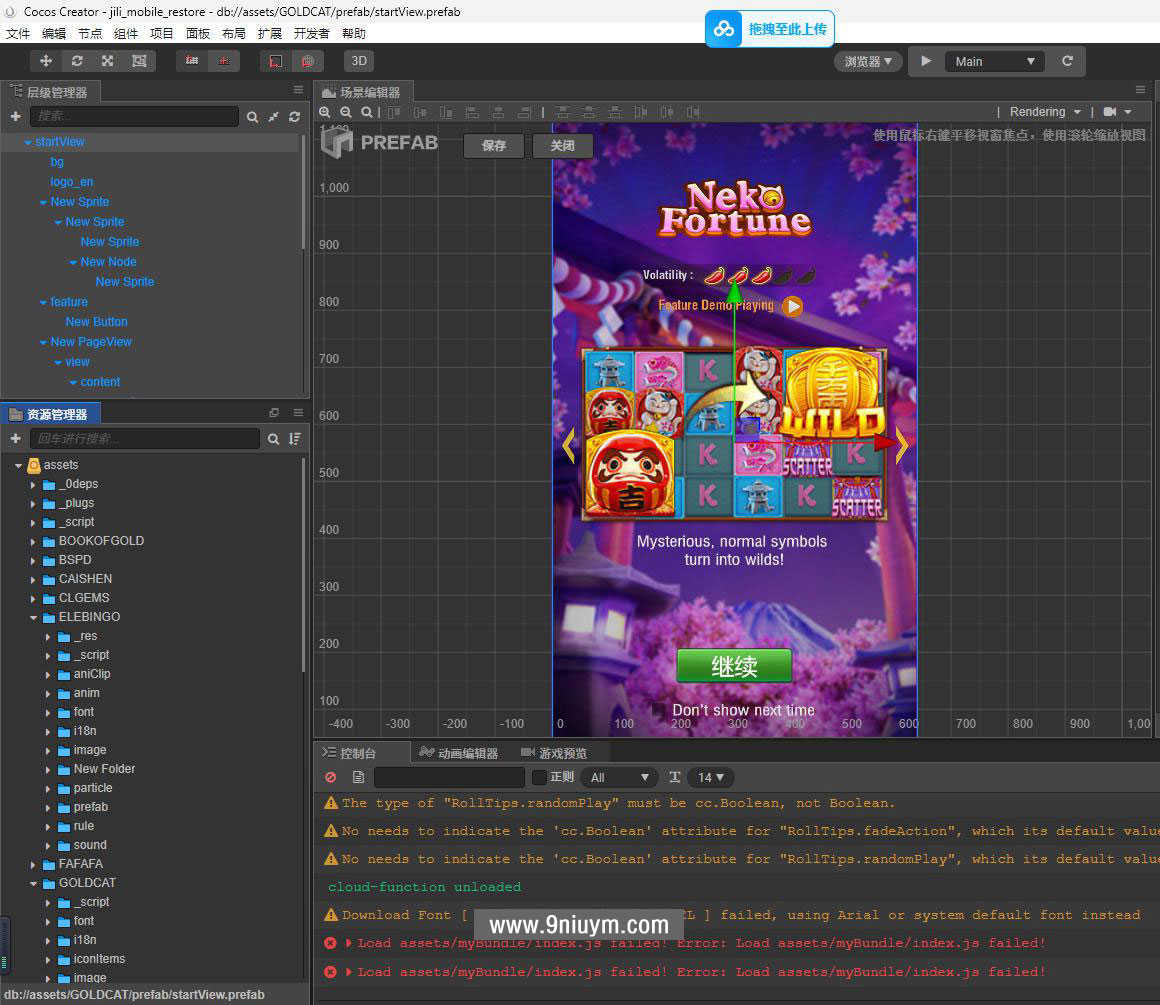Tick the Don't show next time checkbox

[659, 710]
